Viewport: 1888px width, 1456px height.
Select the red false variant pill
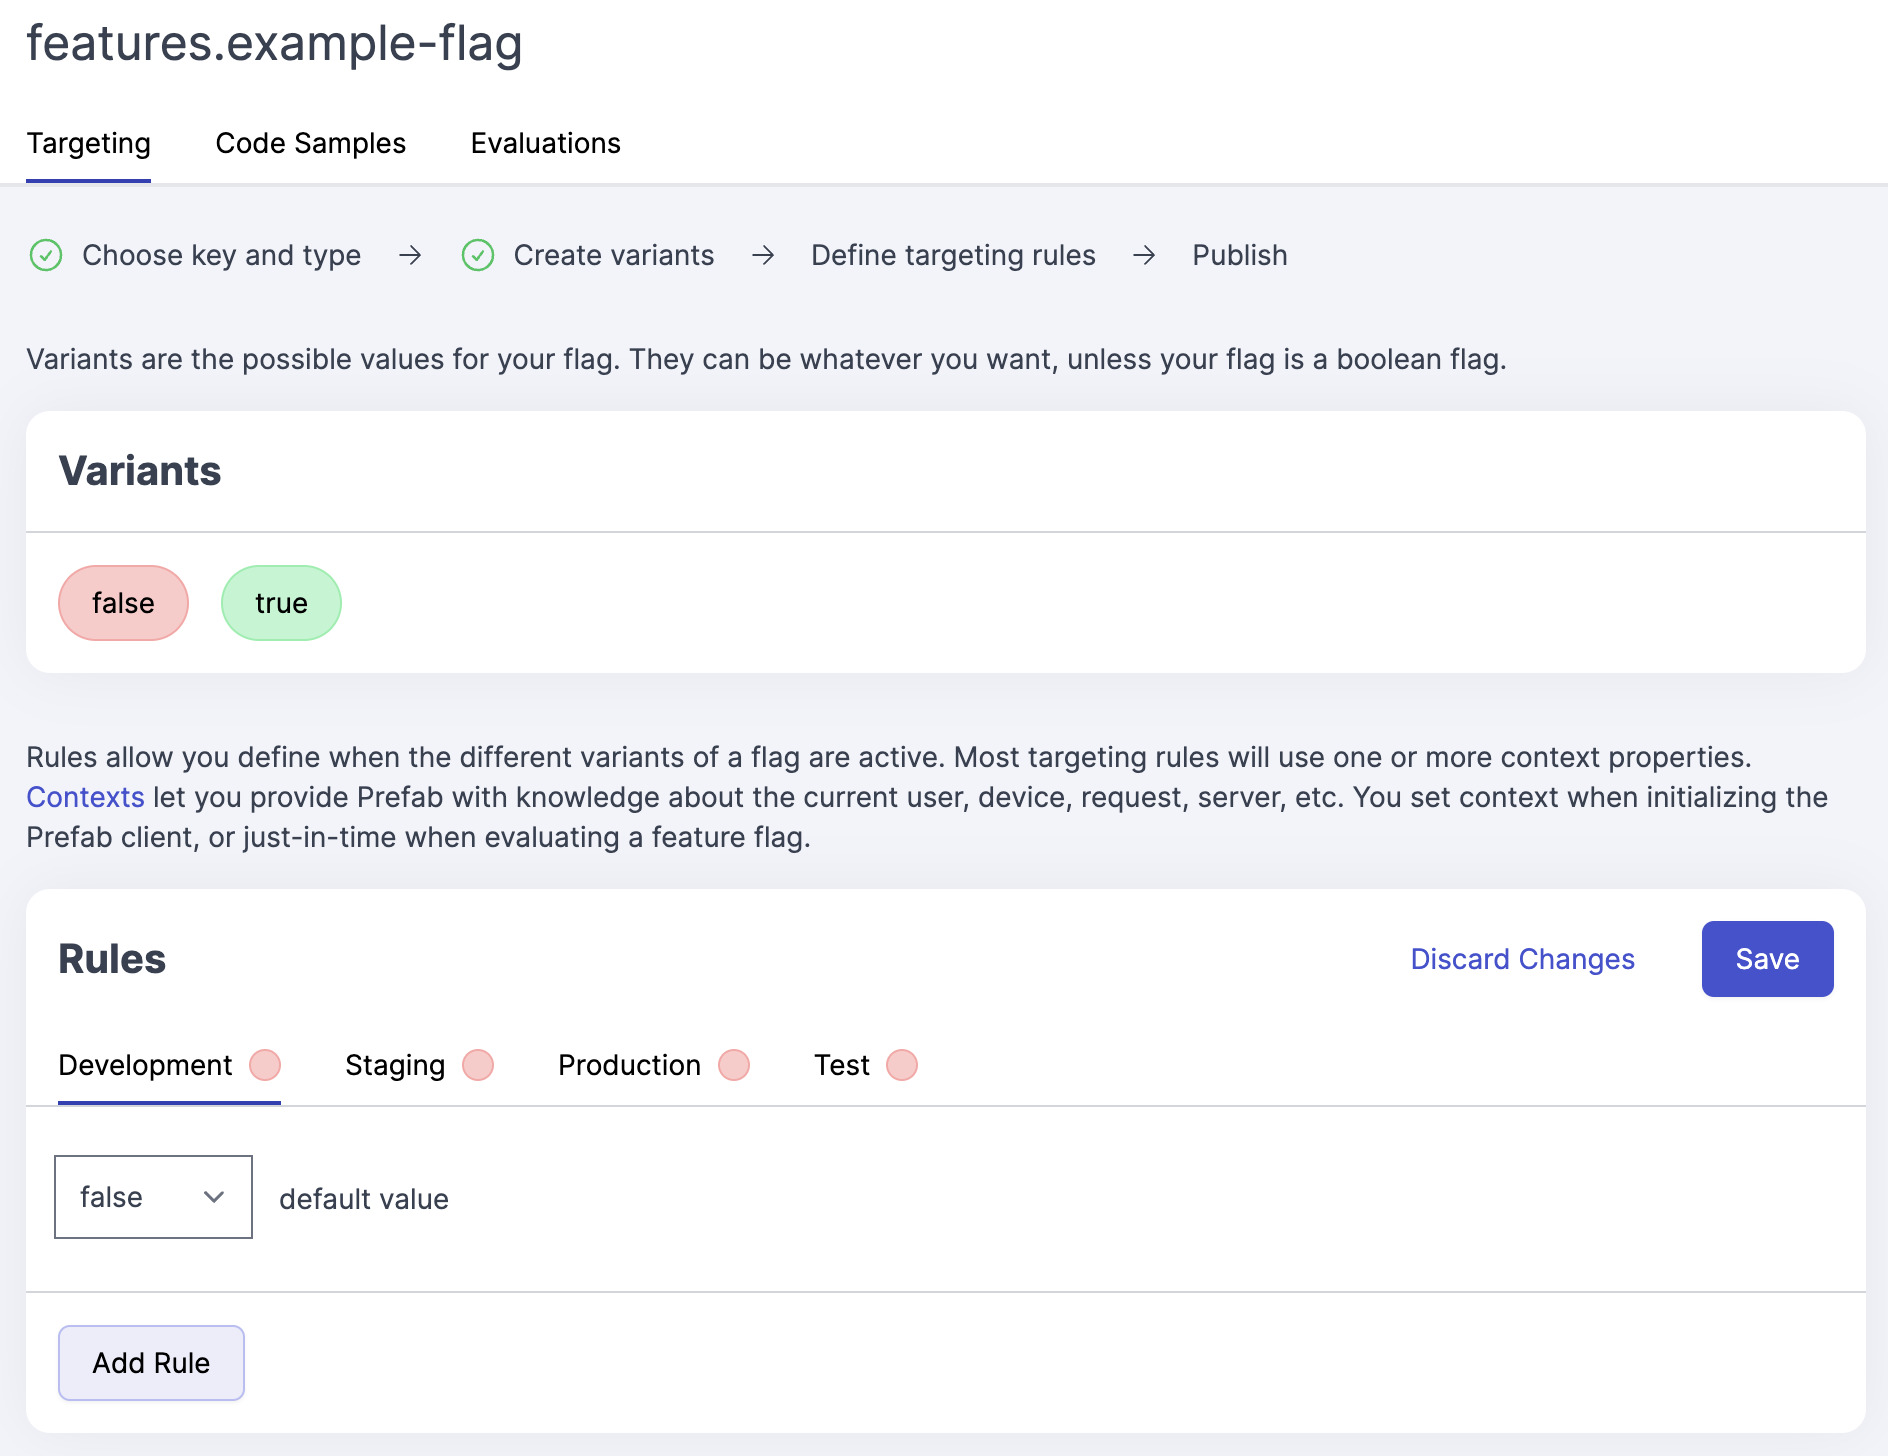pyautogui.click(x=123, y=603)
